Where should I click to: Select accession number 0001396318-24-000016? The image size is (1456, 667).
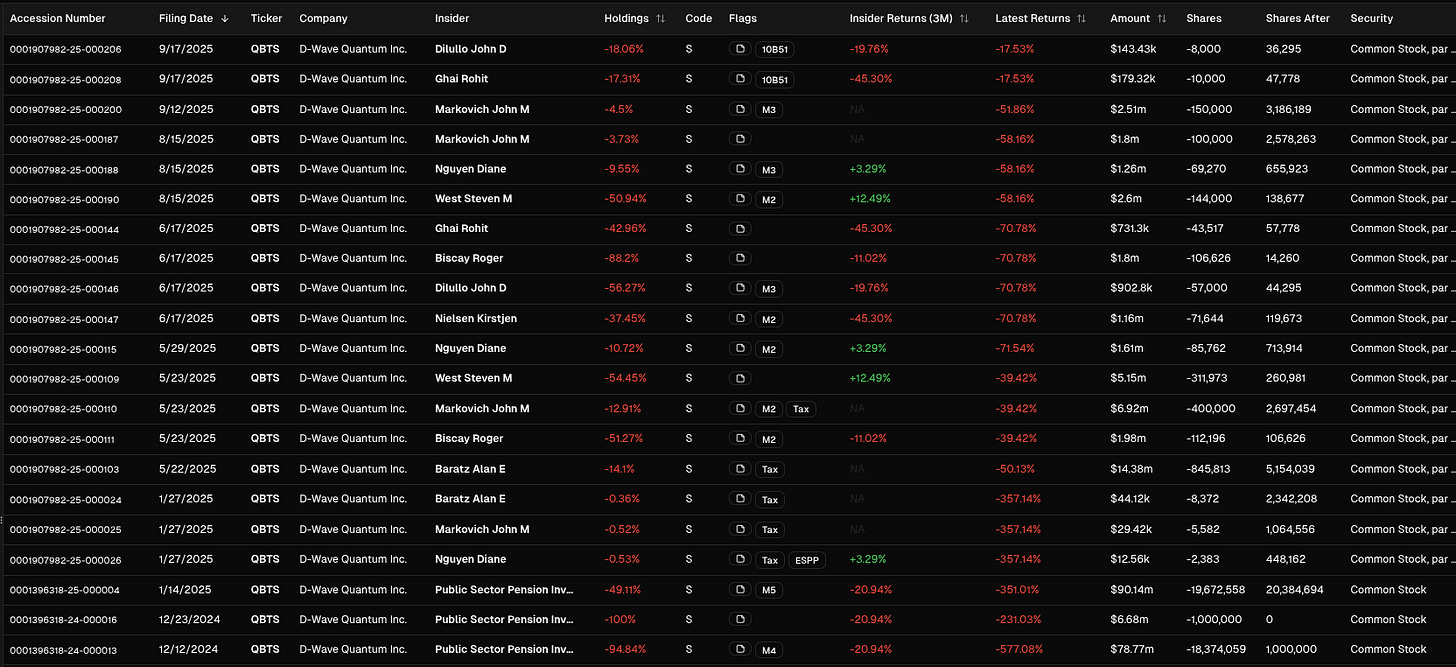[63, 619]
